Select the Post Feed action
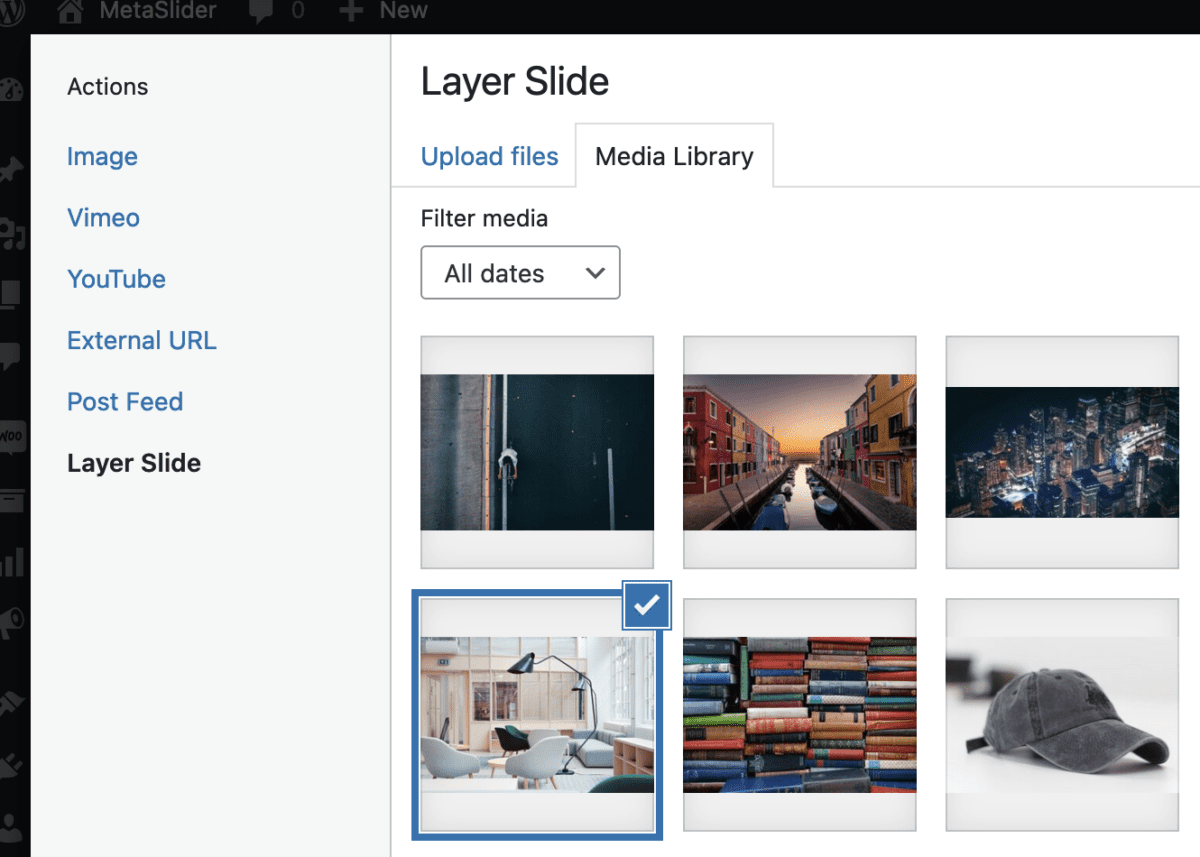Viewport: 1200px width, 857px height. click(x=125, y=401)
